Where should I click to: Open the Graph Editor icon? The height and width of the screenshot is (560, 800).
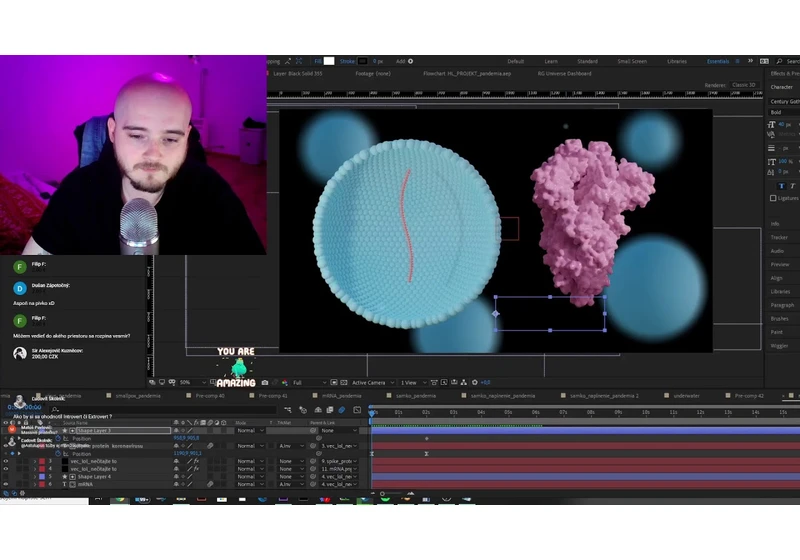click(357, 410)
